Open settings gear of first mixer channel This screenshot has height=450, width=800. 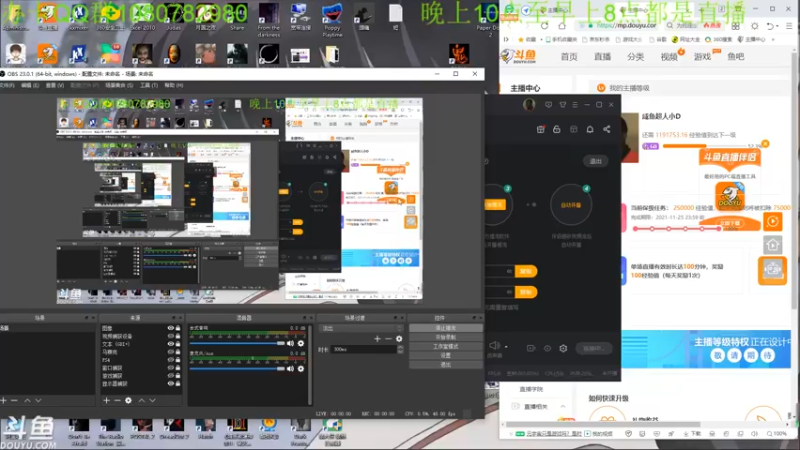click(x=301, y=343)
